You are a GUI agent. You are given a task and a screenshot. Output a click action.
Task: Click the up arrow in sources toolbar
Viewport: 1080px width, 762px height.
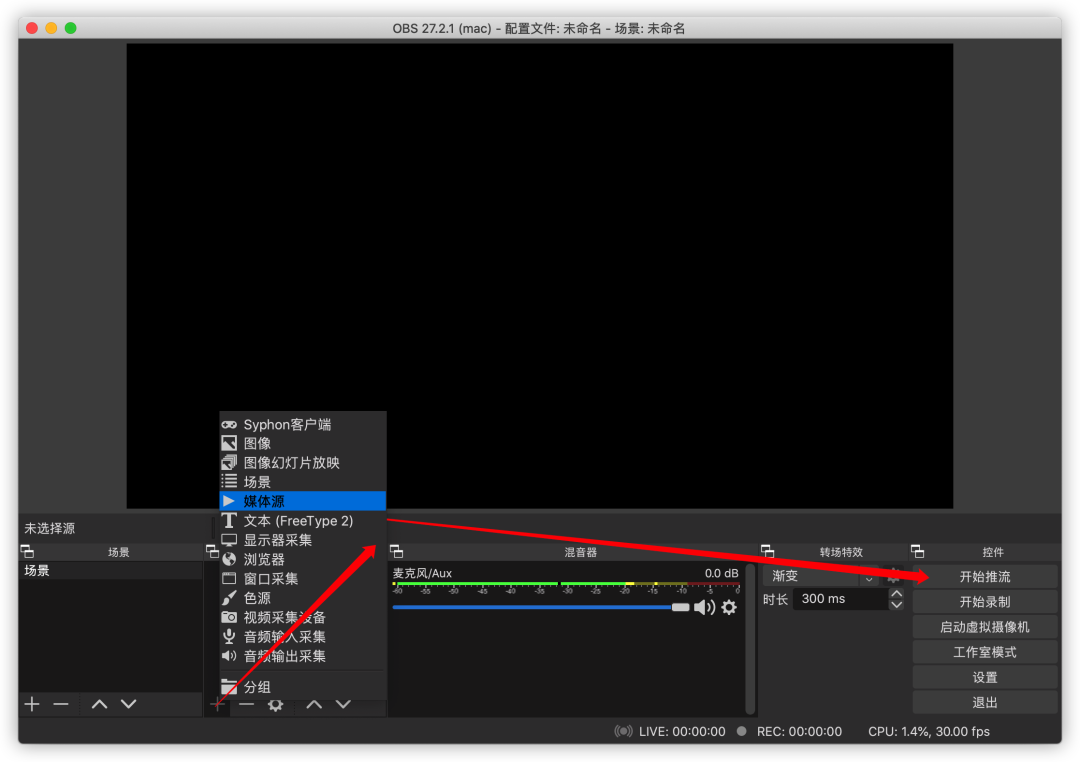(x=314, y=704)
